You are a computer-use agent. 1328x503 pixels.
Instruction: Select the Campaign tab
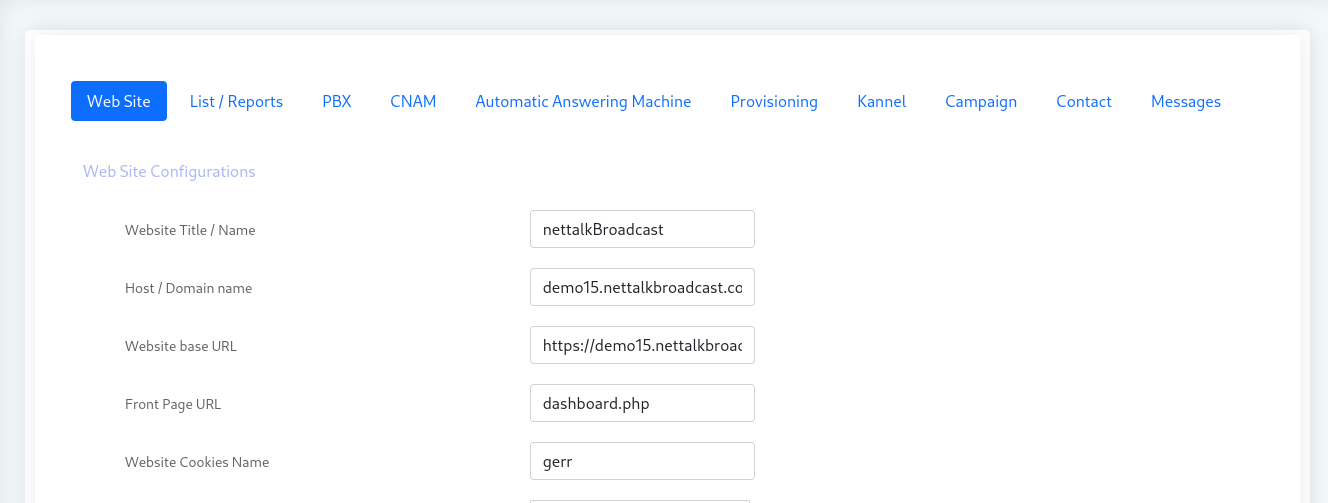coord(981,101)
